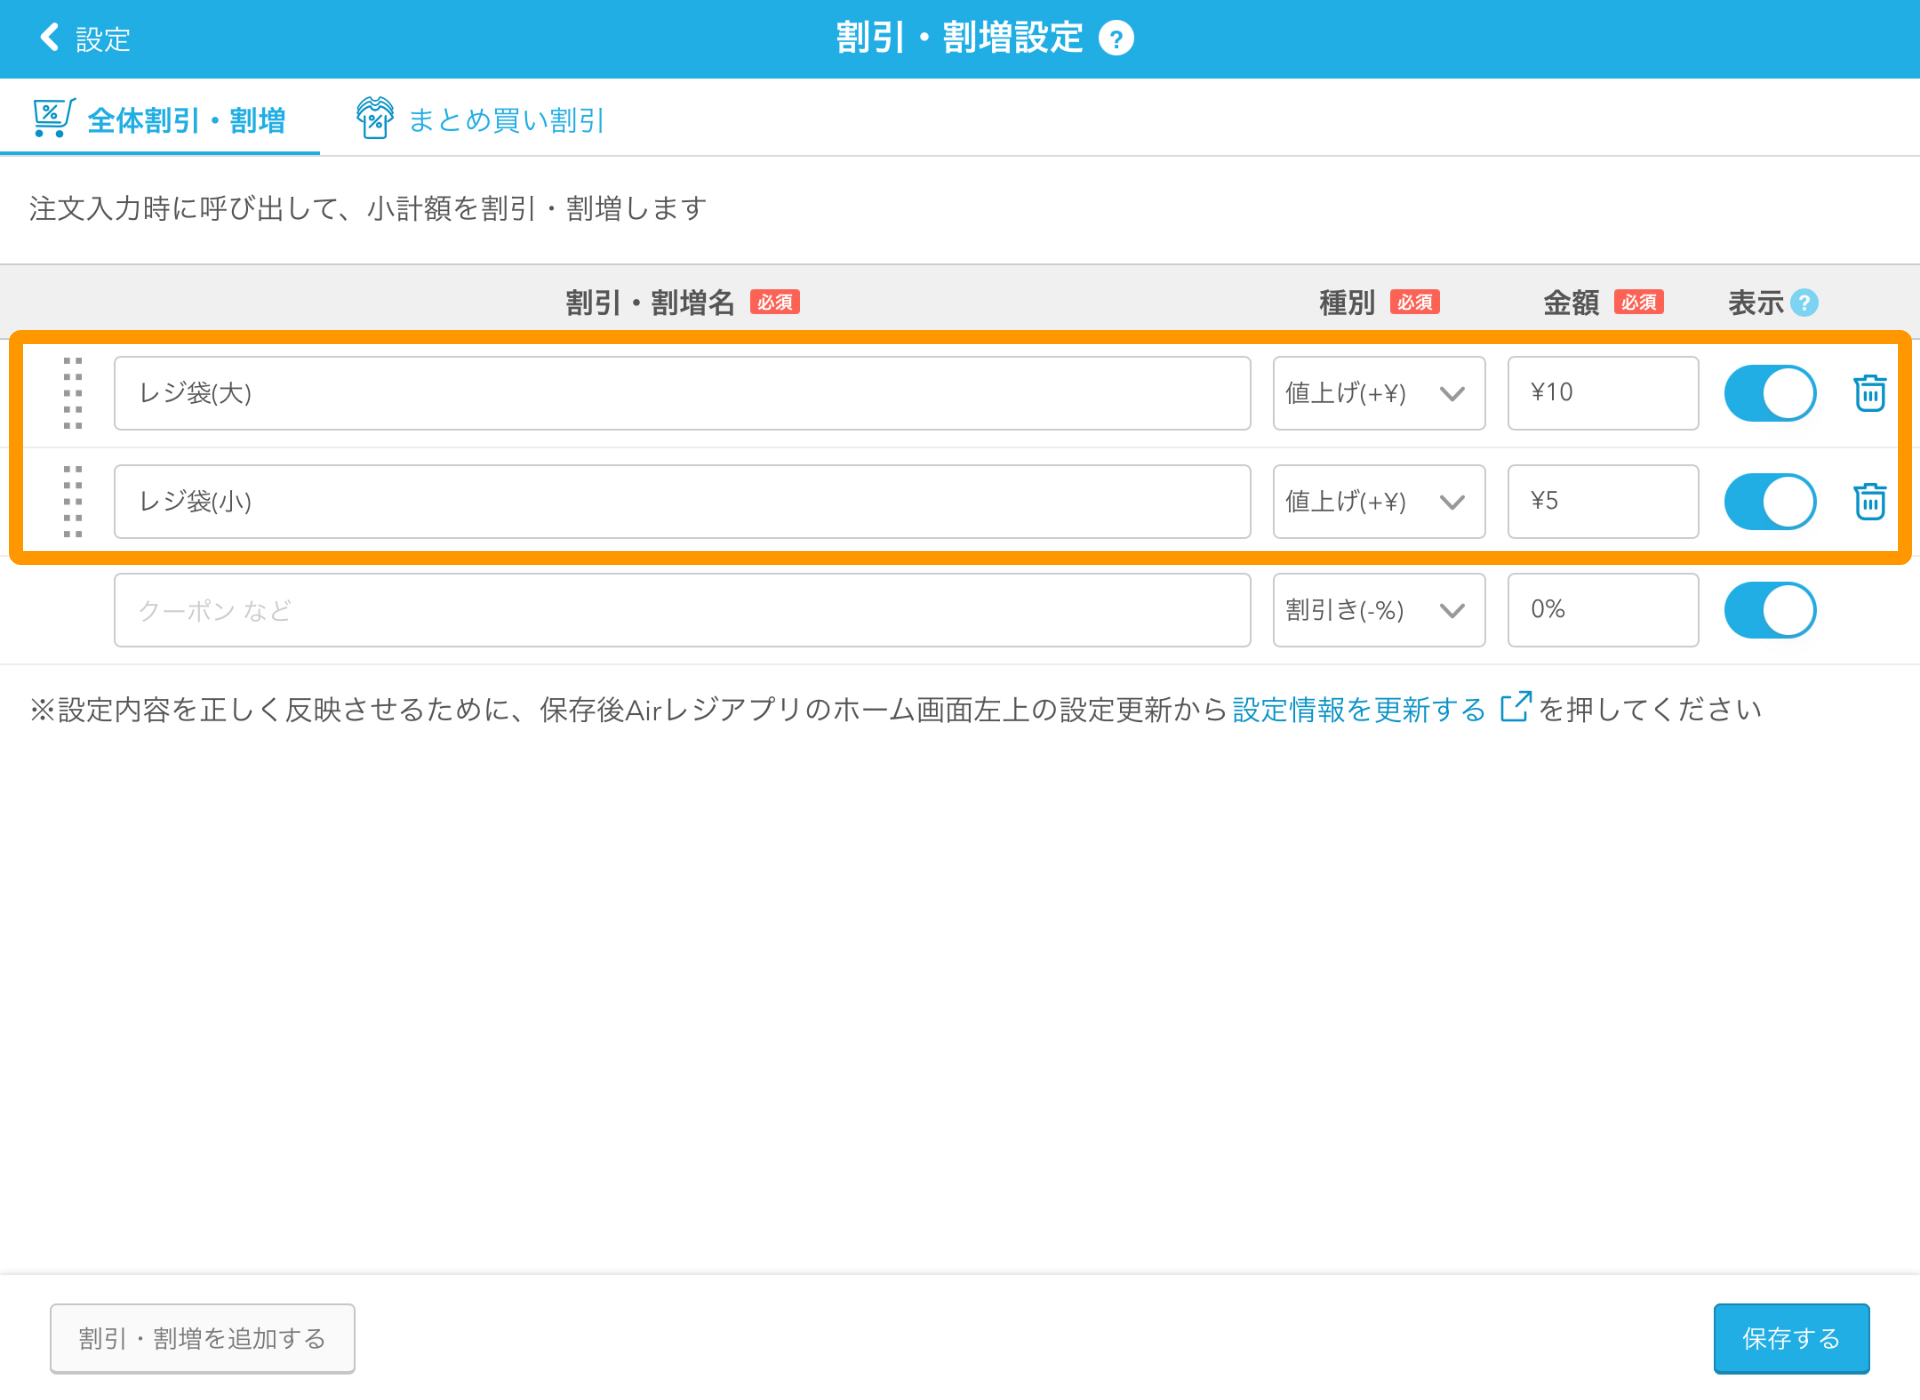Grab the drag handle of レジ袋(大) row
This screenshot has height=1400, width=1920.
pos(73,393)
